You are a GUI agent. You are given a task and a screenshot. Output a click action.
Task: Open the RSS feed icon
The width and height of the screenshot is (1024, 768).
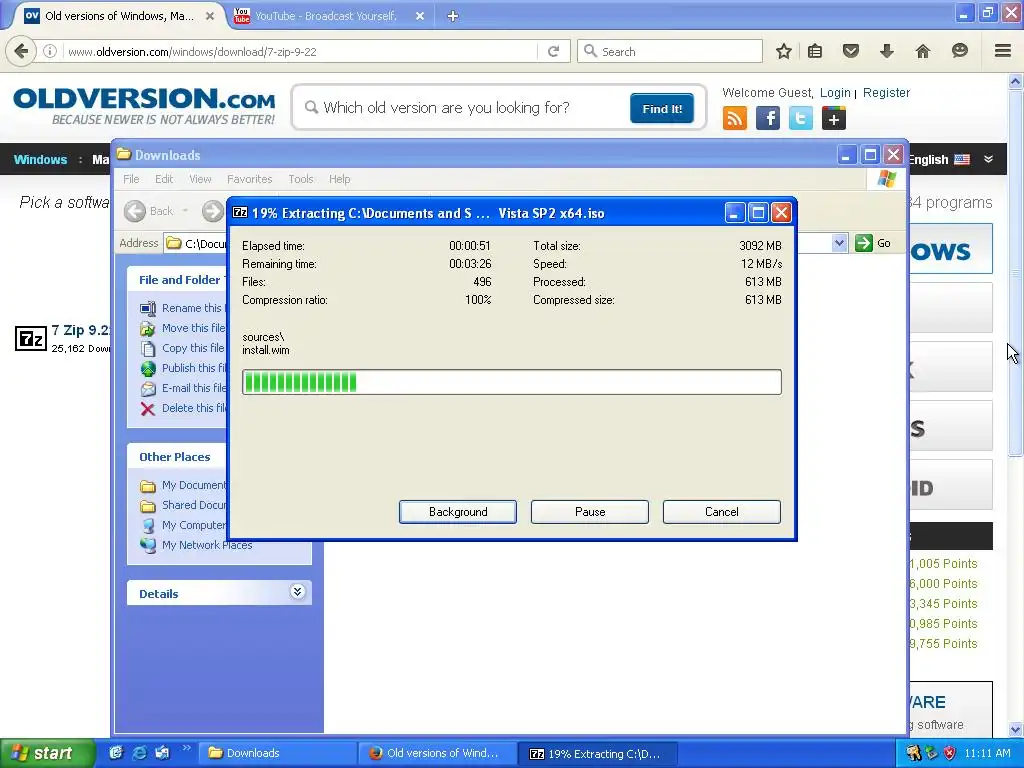[735, 118]
